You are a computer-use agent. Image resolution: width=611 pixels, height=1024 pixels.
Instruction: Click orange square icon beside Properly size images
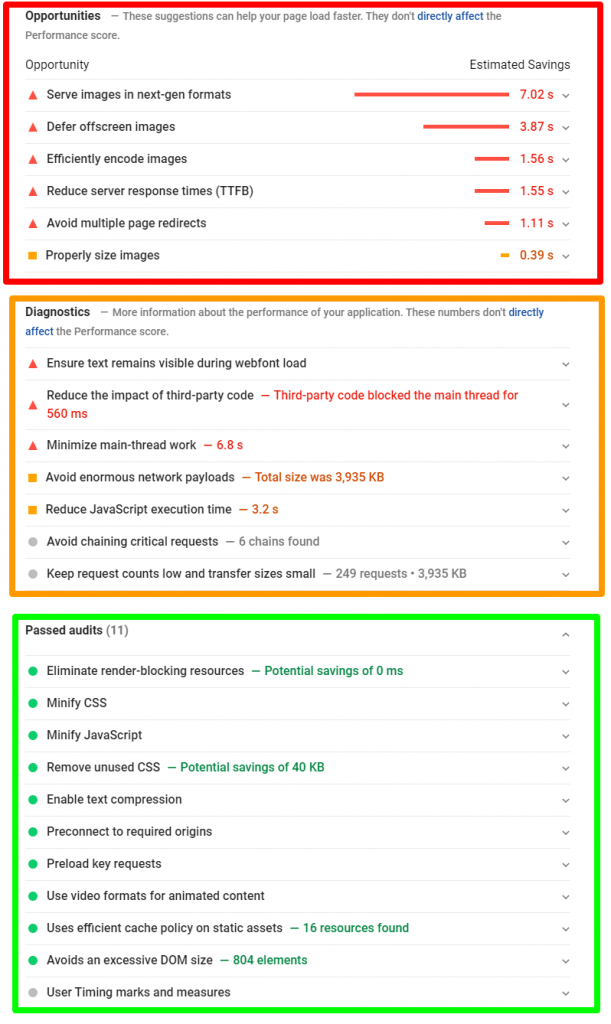(33, 255)
